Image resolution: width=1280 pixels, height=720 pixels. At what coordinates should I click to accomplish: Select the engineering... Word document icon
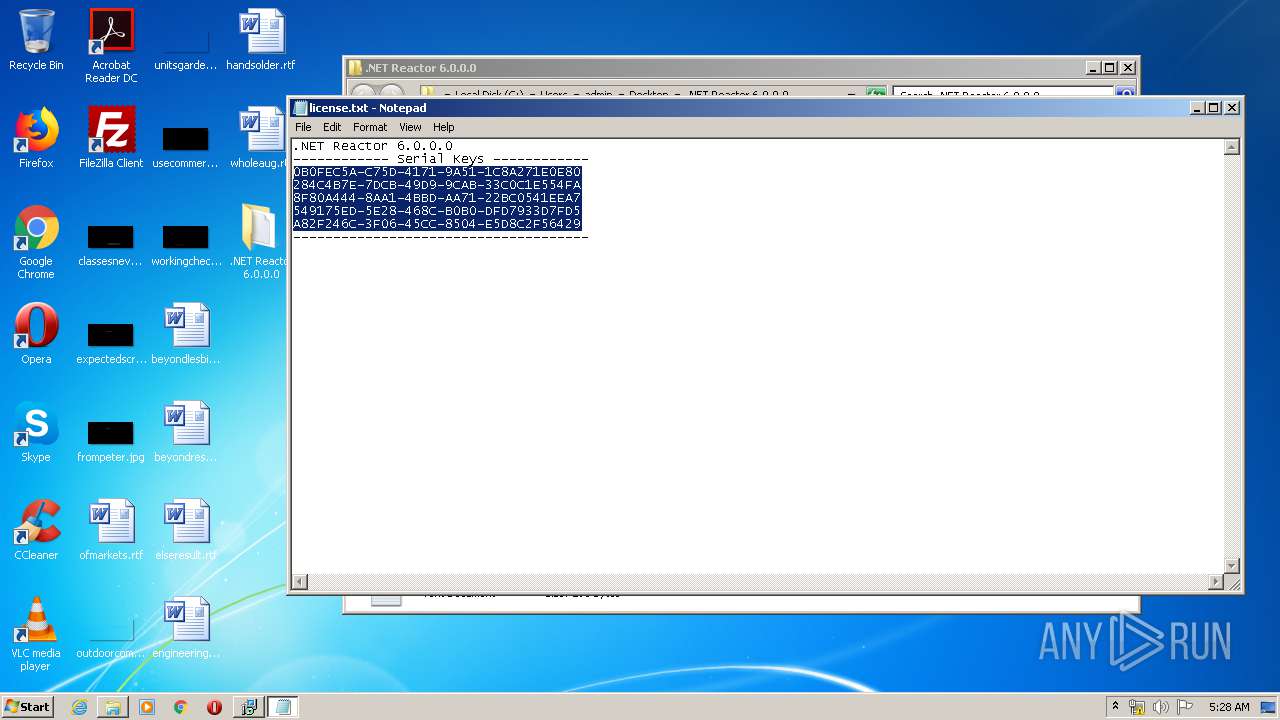pos(186,628)
